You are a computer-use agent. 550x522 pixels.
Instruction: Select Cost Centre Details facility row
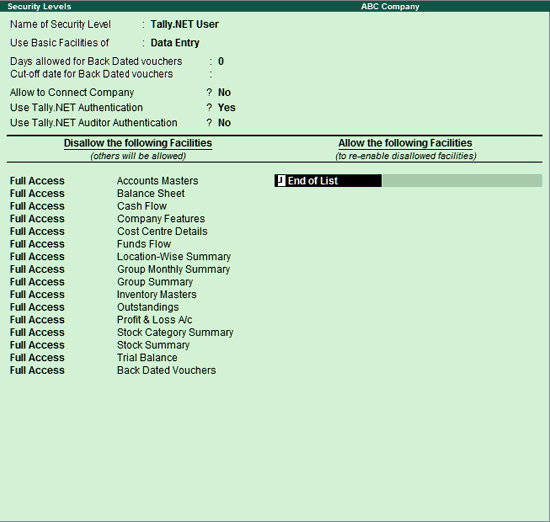click(162, 231)
